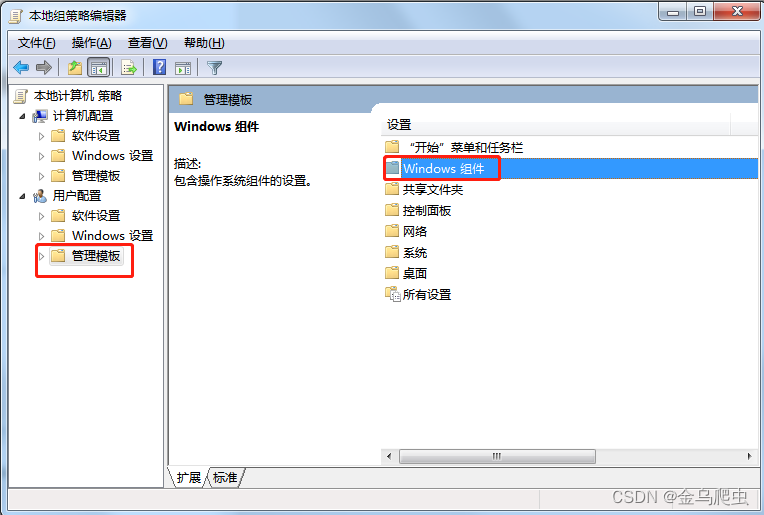Collapse the 计算机配置 tree node
This screenshot has width=764, height=515.
click(x=22, y=116)
